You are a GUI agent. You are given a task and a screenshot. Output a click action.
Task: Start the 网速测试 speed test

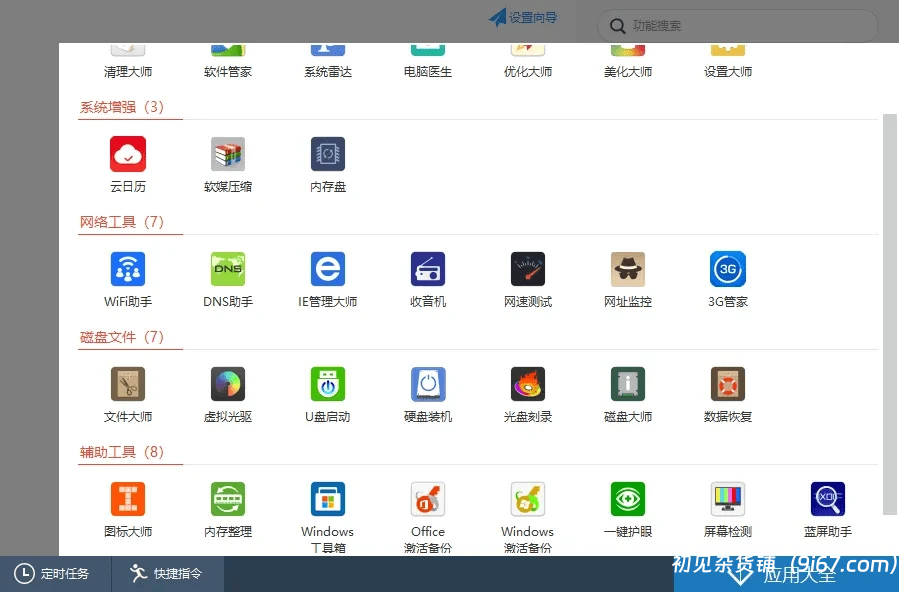[x=527, y=278]
